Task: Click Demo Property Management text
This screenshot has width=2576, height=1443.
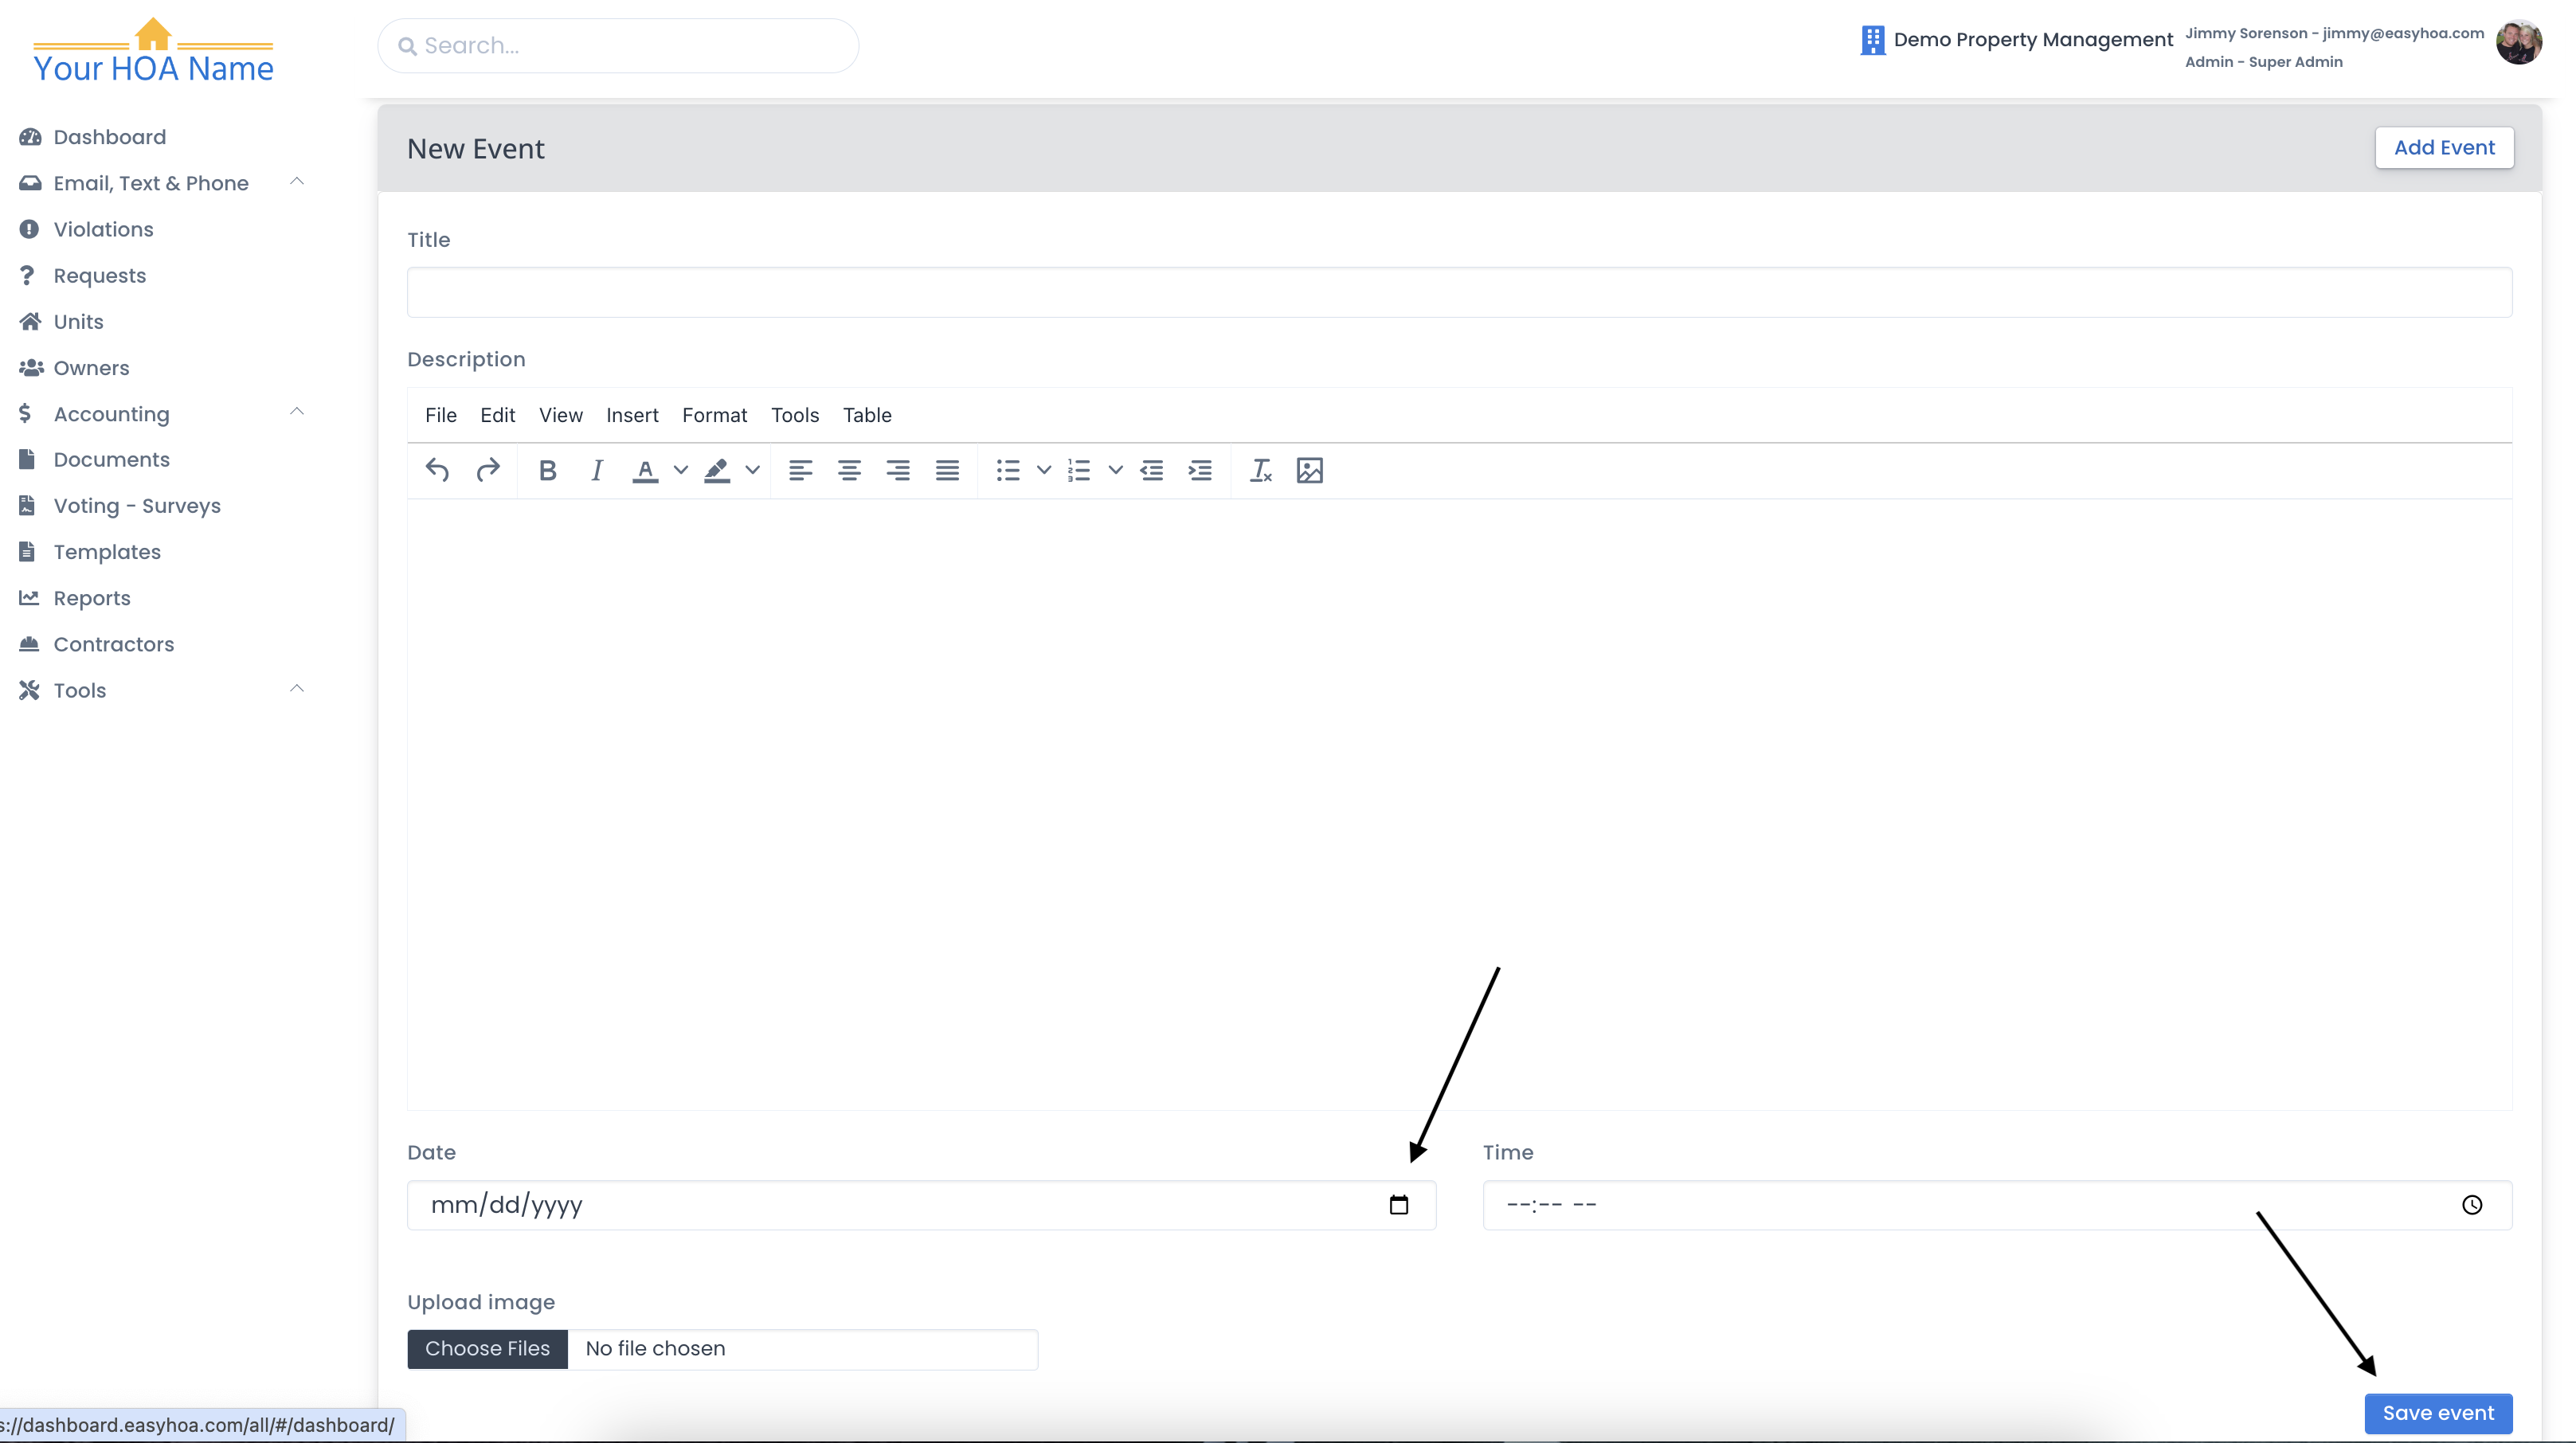Action: [2033, 40]
